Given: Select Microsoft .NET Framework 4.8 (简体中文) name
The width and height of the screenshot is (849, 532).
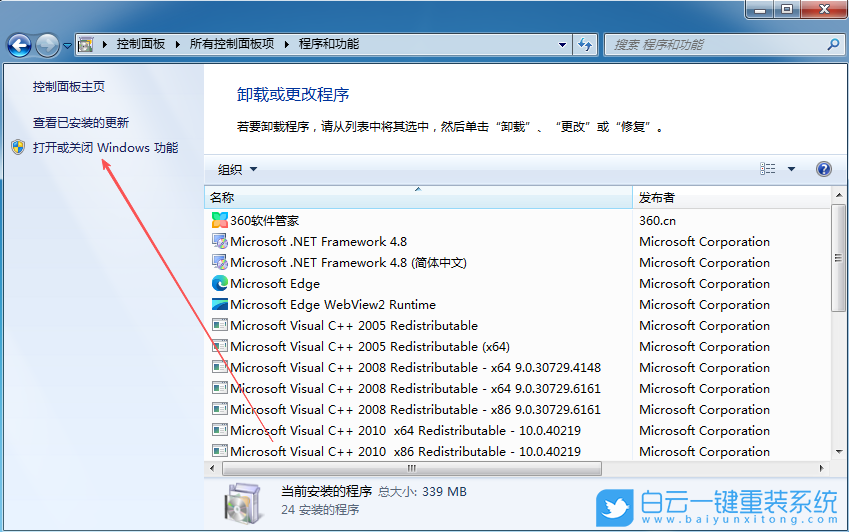Looking at the screenshot, I should tap(348, 262).
